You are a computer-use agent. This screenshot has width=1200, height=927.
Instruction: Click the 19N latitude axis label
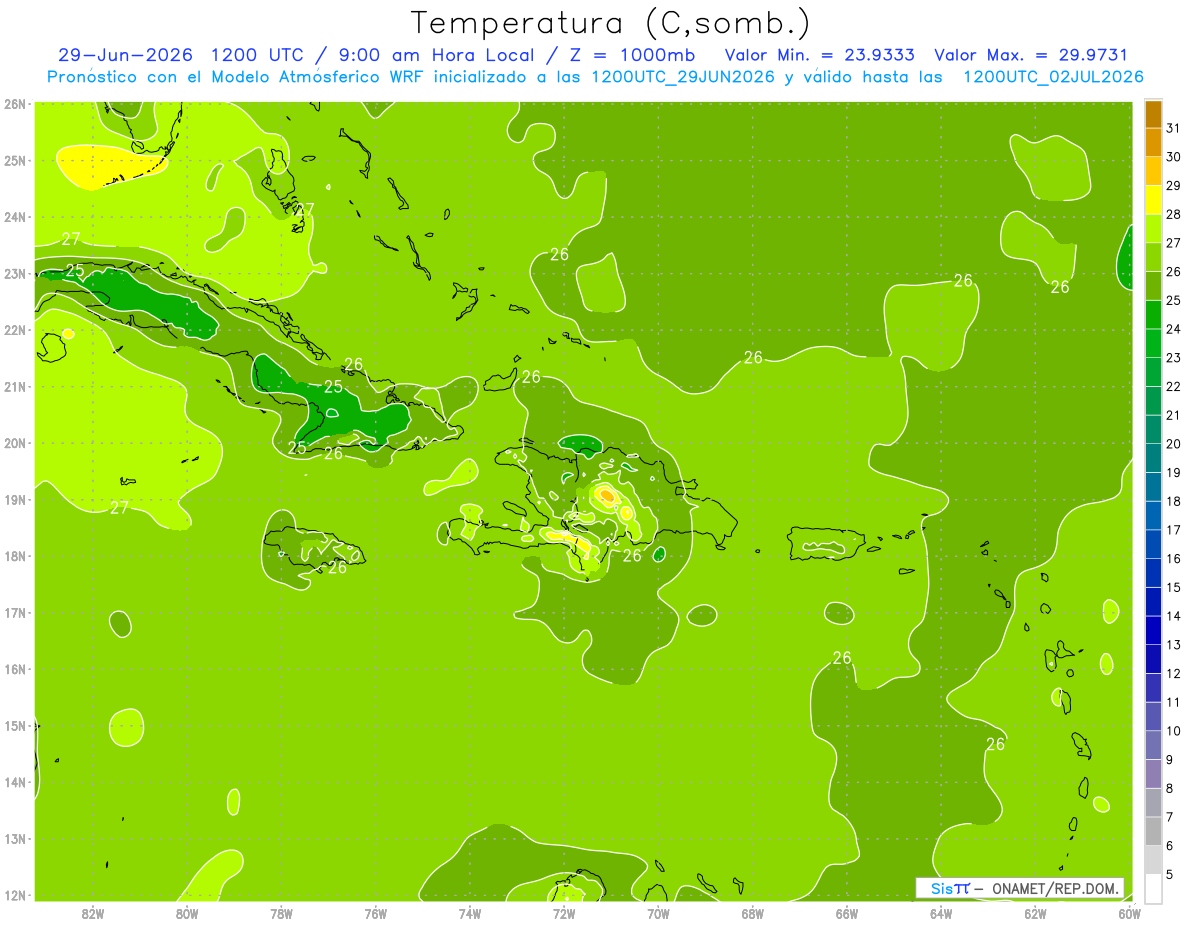pyautogui.click(x=15, y=499)
